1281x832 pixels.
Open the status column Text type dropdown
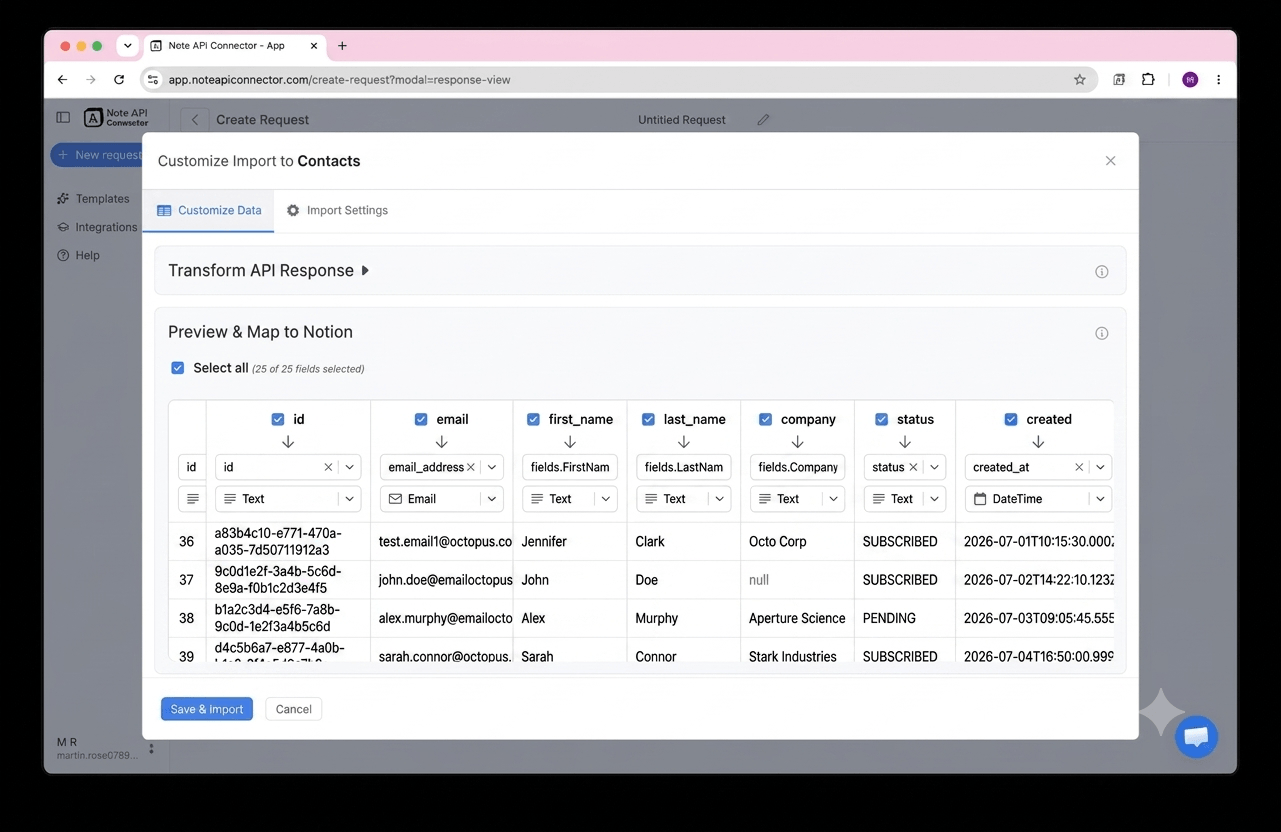[x=904, y=499]
